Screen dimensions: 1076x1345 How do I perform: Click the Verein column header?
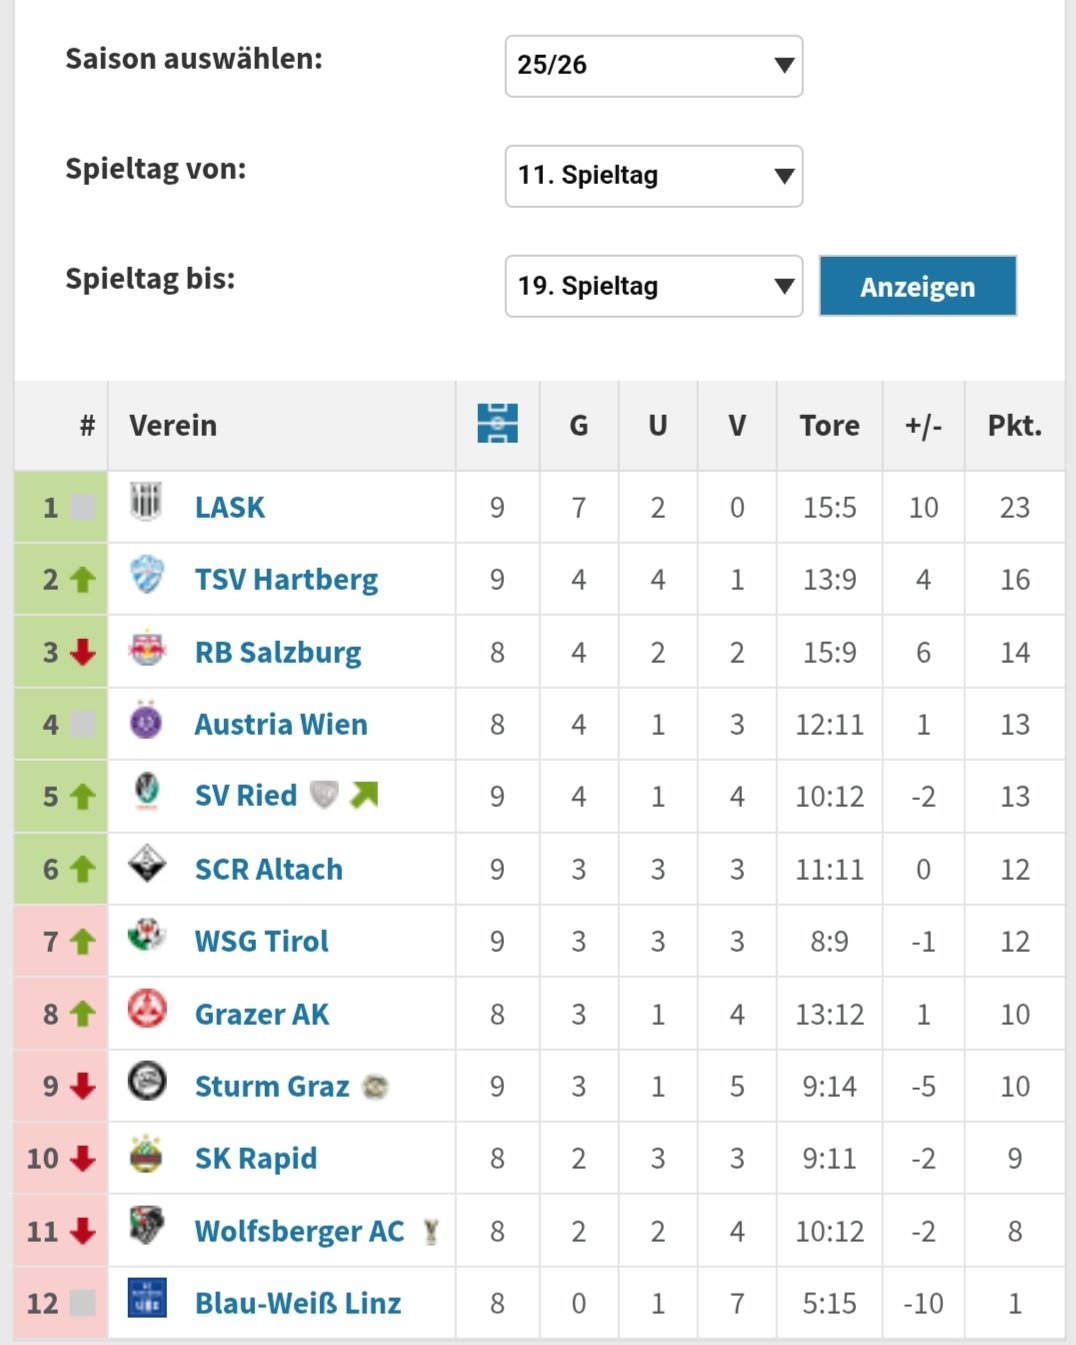[x=173, y=426]
